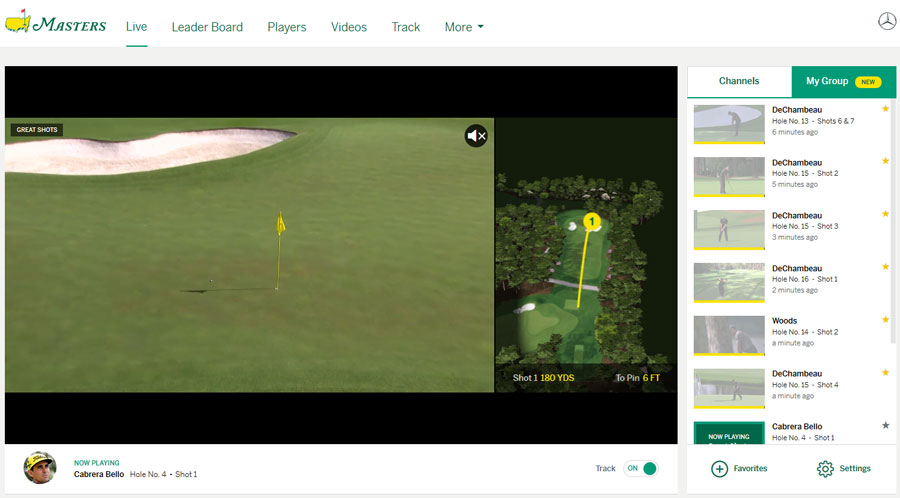Click 'Hole No. 13 - Shots 6 & 7' text
The width and height of the screenshot is (900, 498).
tap(813, 121)
